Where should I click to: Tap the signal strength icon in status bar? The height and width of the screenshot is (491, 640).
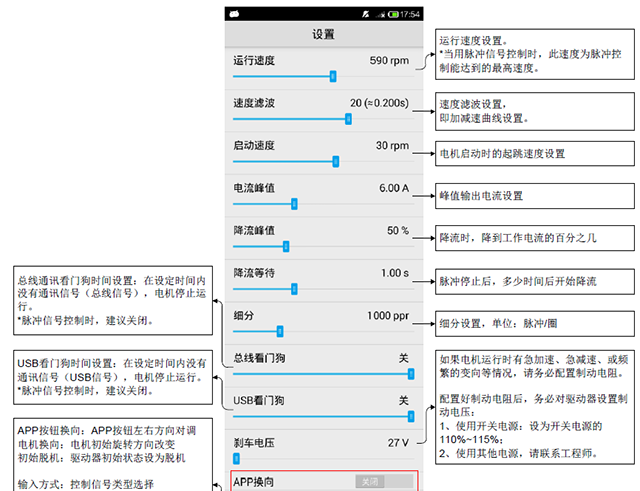[x=380, y=15]
